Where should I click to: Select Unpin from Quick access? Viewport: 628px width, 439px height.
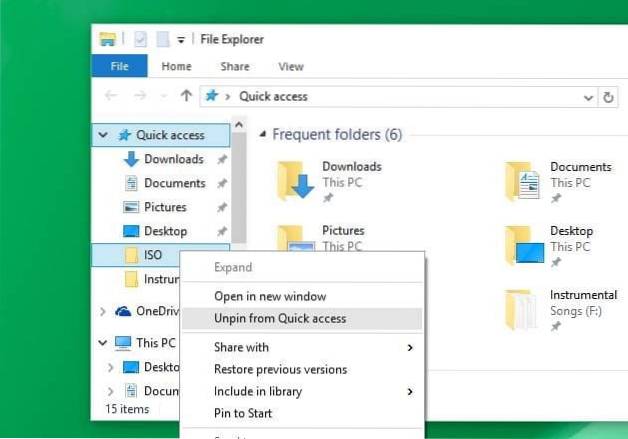[280, 318]
